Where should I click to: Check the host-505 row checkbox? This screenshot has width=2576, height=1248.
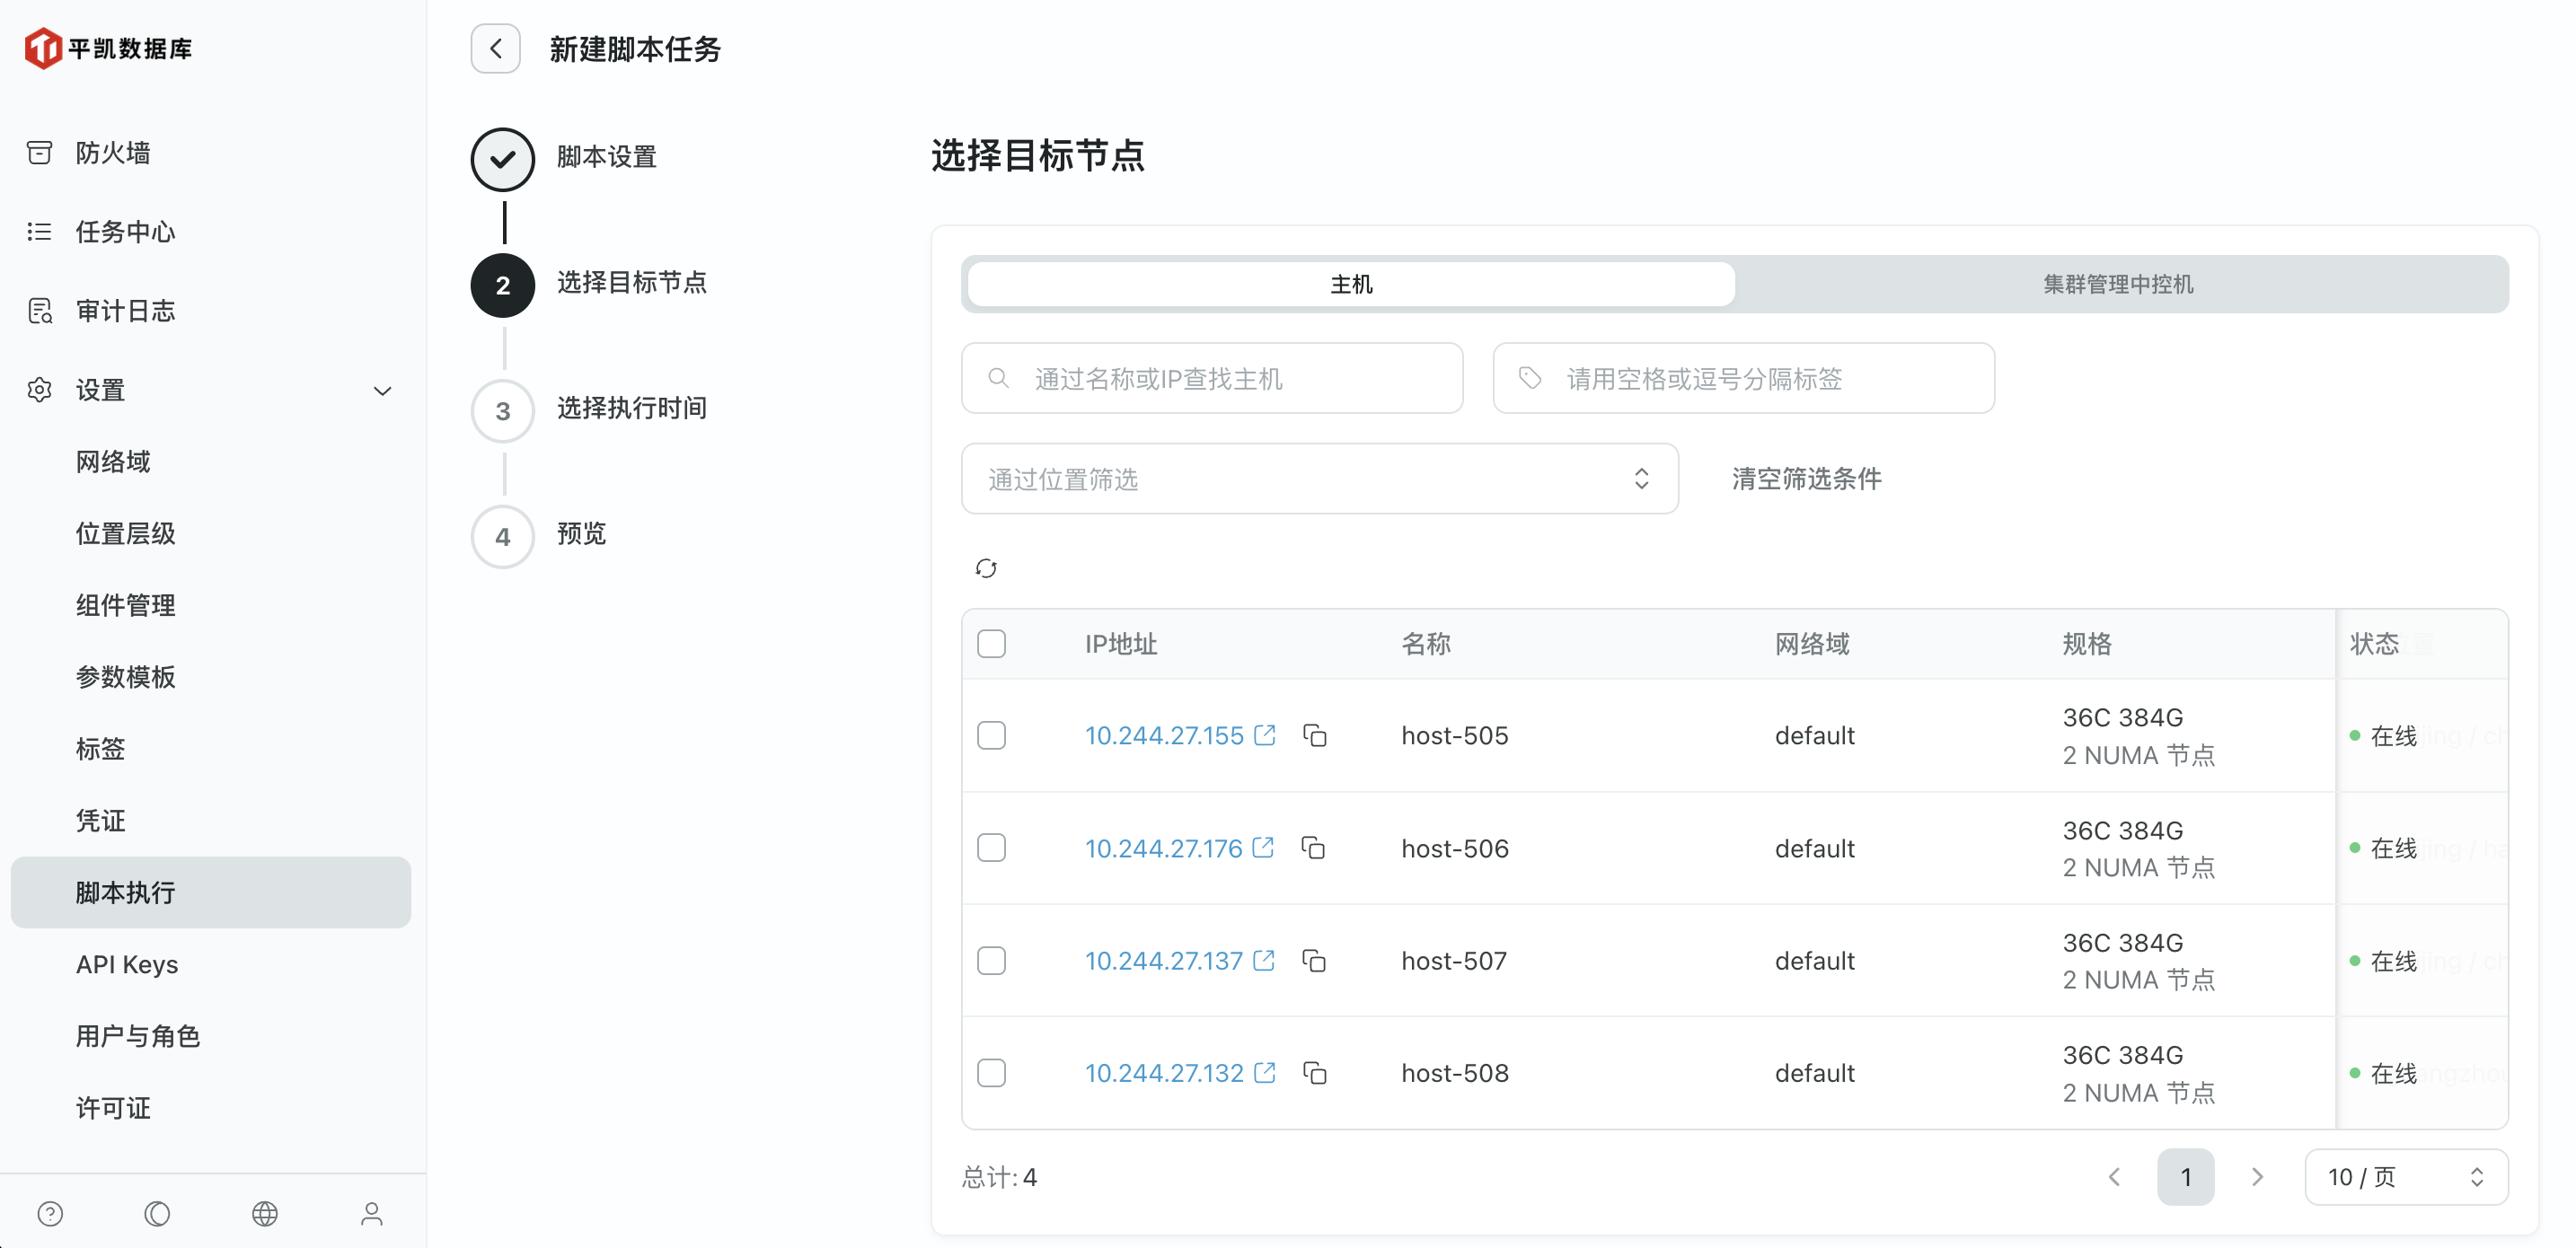991,736
